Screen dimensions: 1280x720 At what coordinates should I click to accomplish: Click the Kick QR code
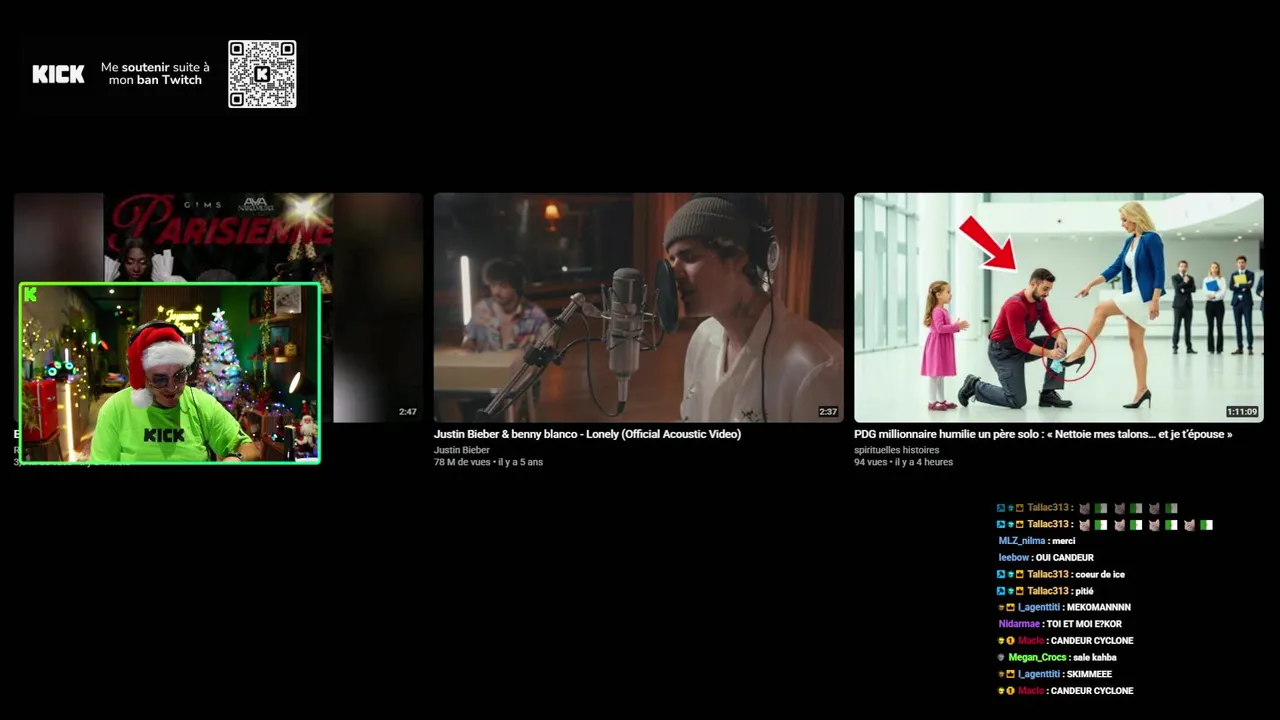tap(262, 74)
